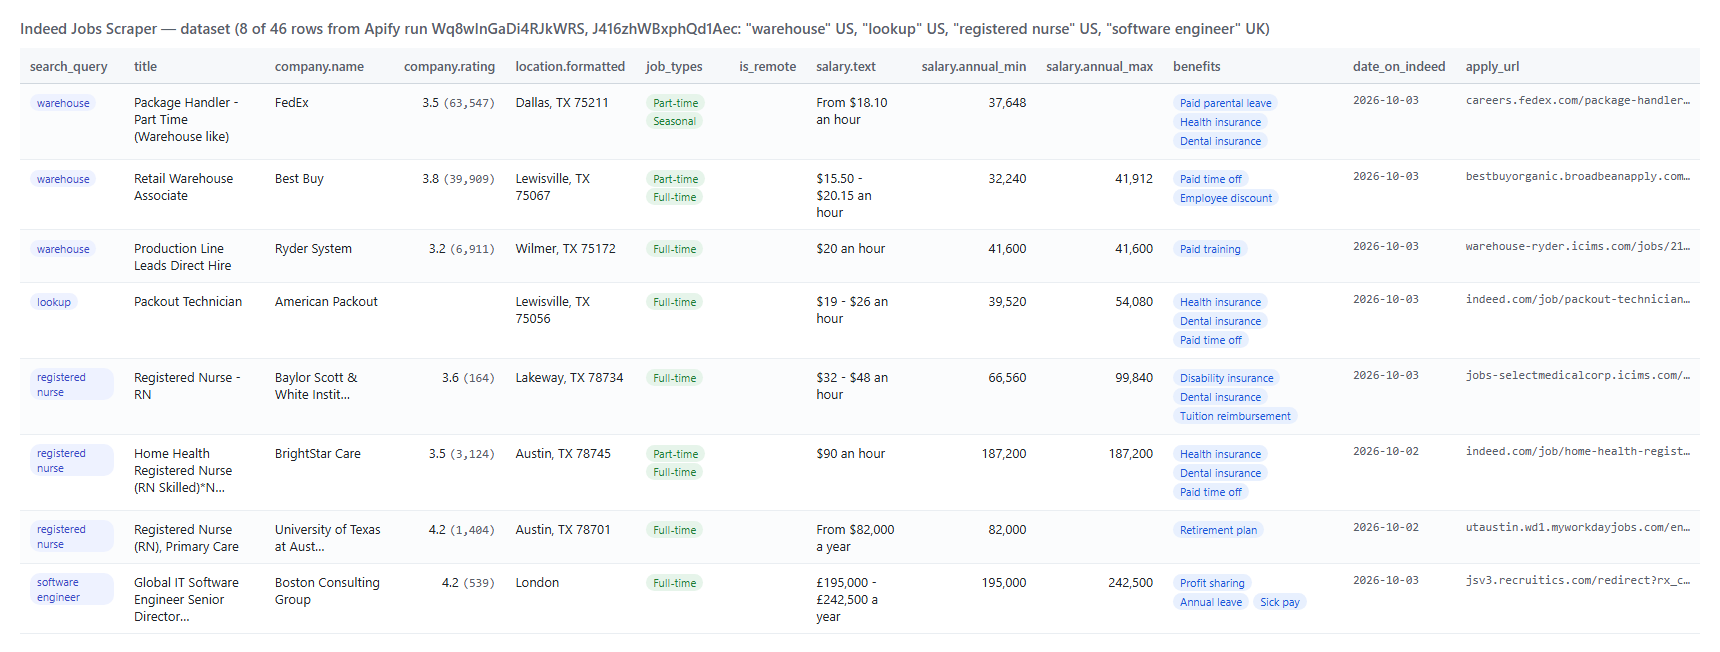Click the salary.text column header

point(846,67)
